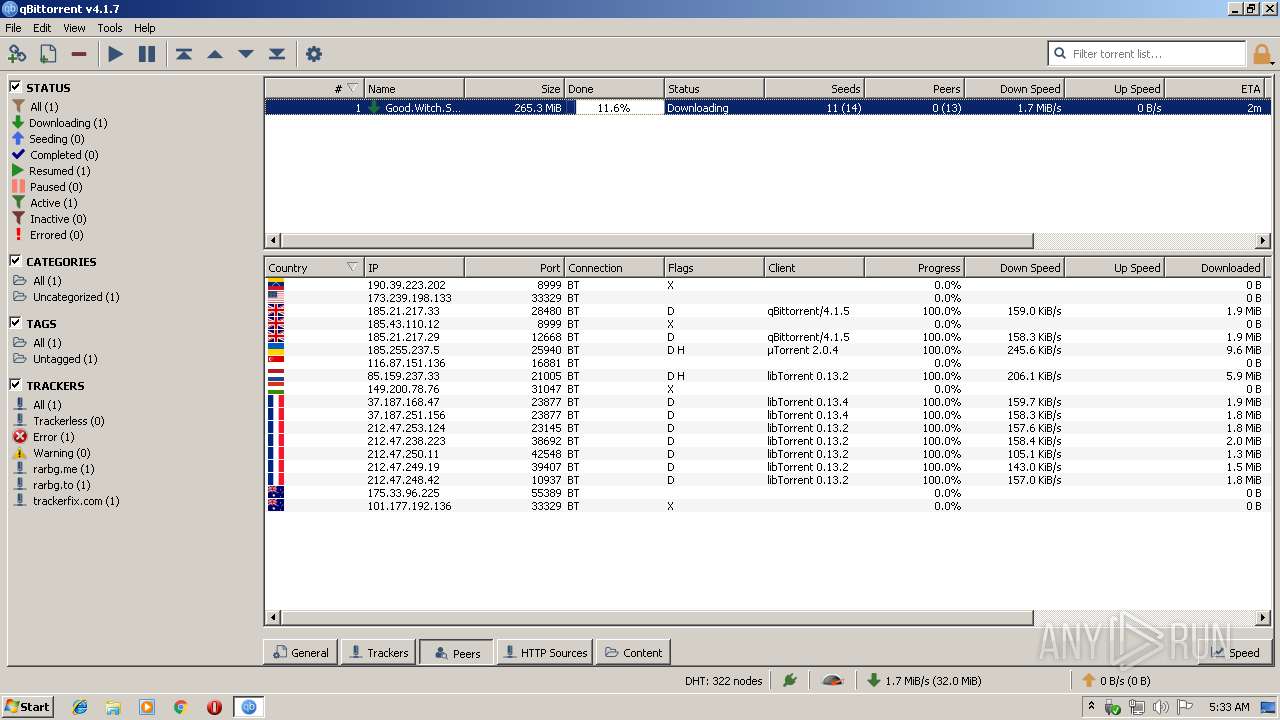Click the lock UI padlock icon

coord(1262,54)
